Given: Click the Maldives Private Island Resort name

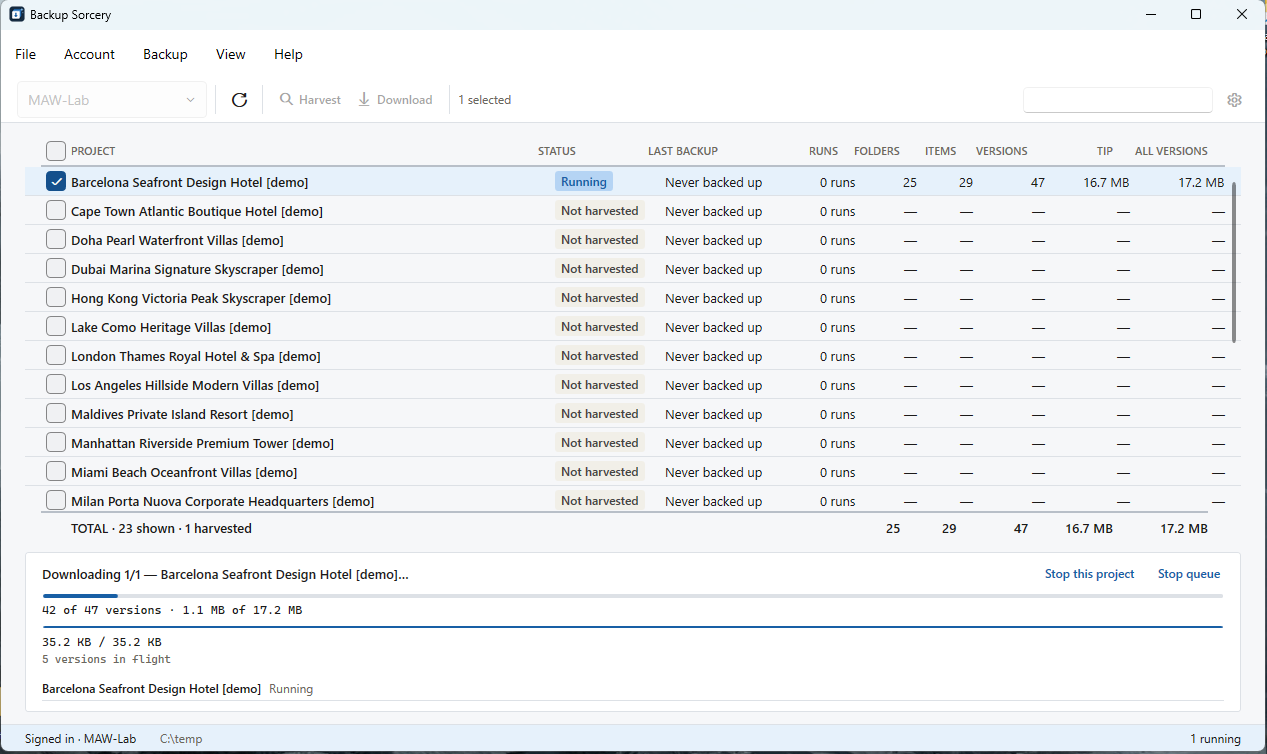Looking at the screenshot, I should 182,414.
